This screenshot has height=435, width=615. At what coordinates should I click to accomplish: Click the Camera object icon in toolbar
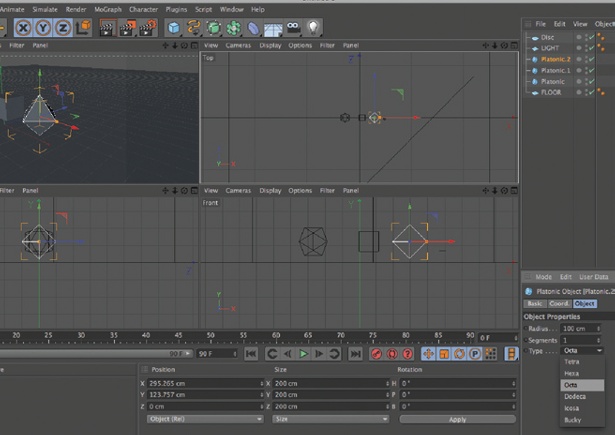point(294,28)
